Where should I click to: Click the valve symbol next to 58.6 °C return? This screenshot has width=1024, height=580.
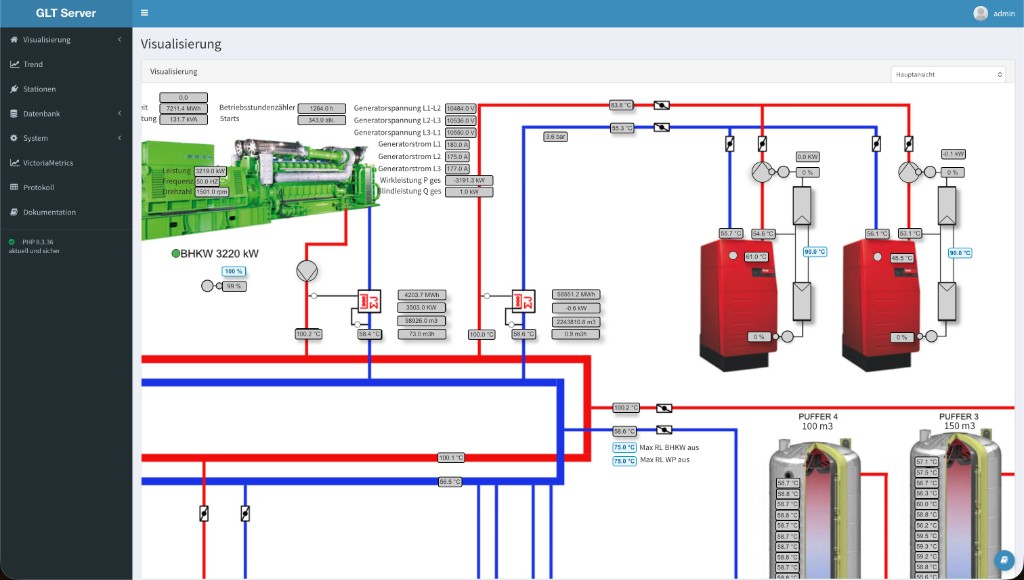coord(664,430)
